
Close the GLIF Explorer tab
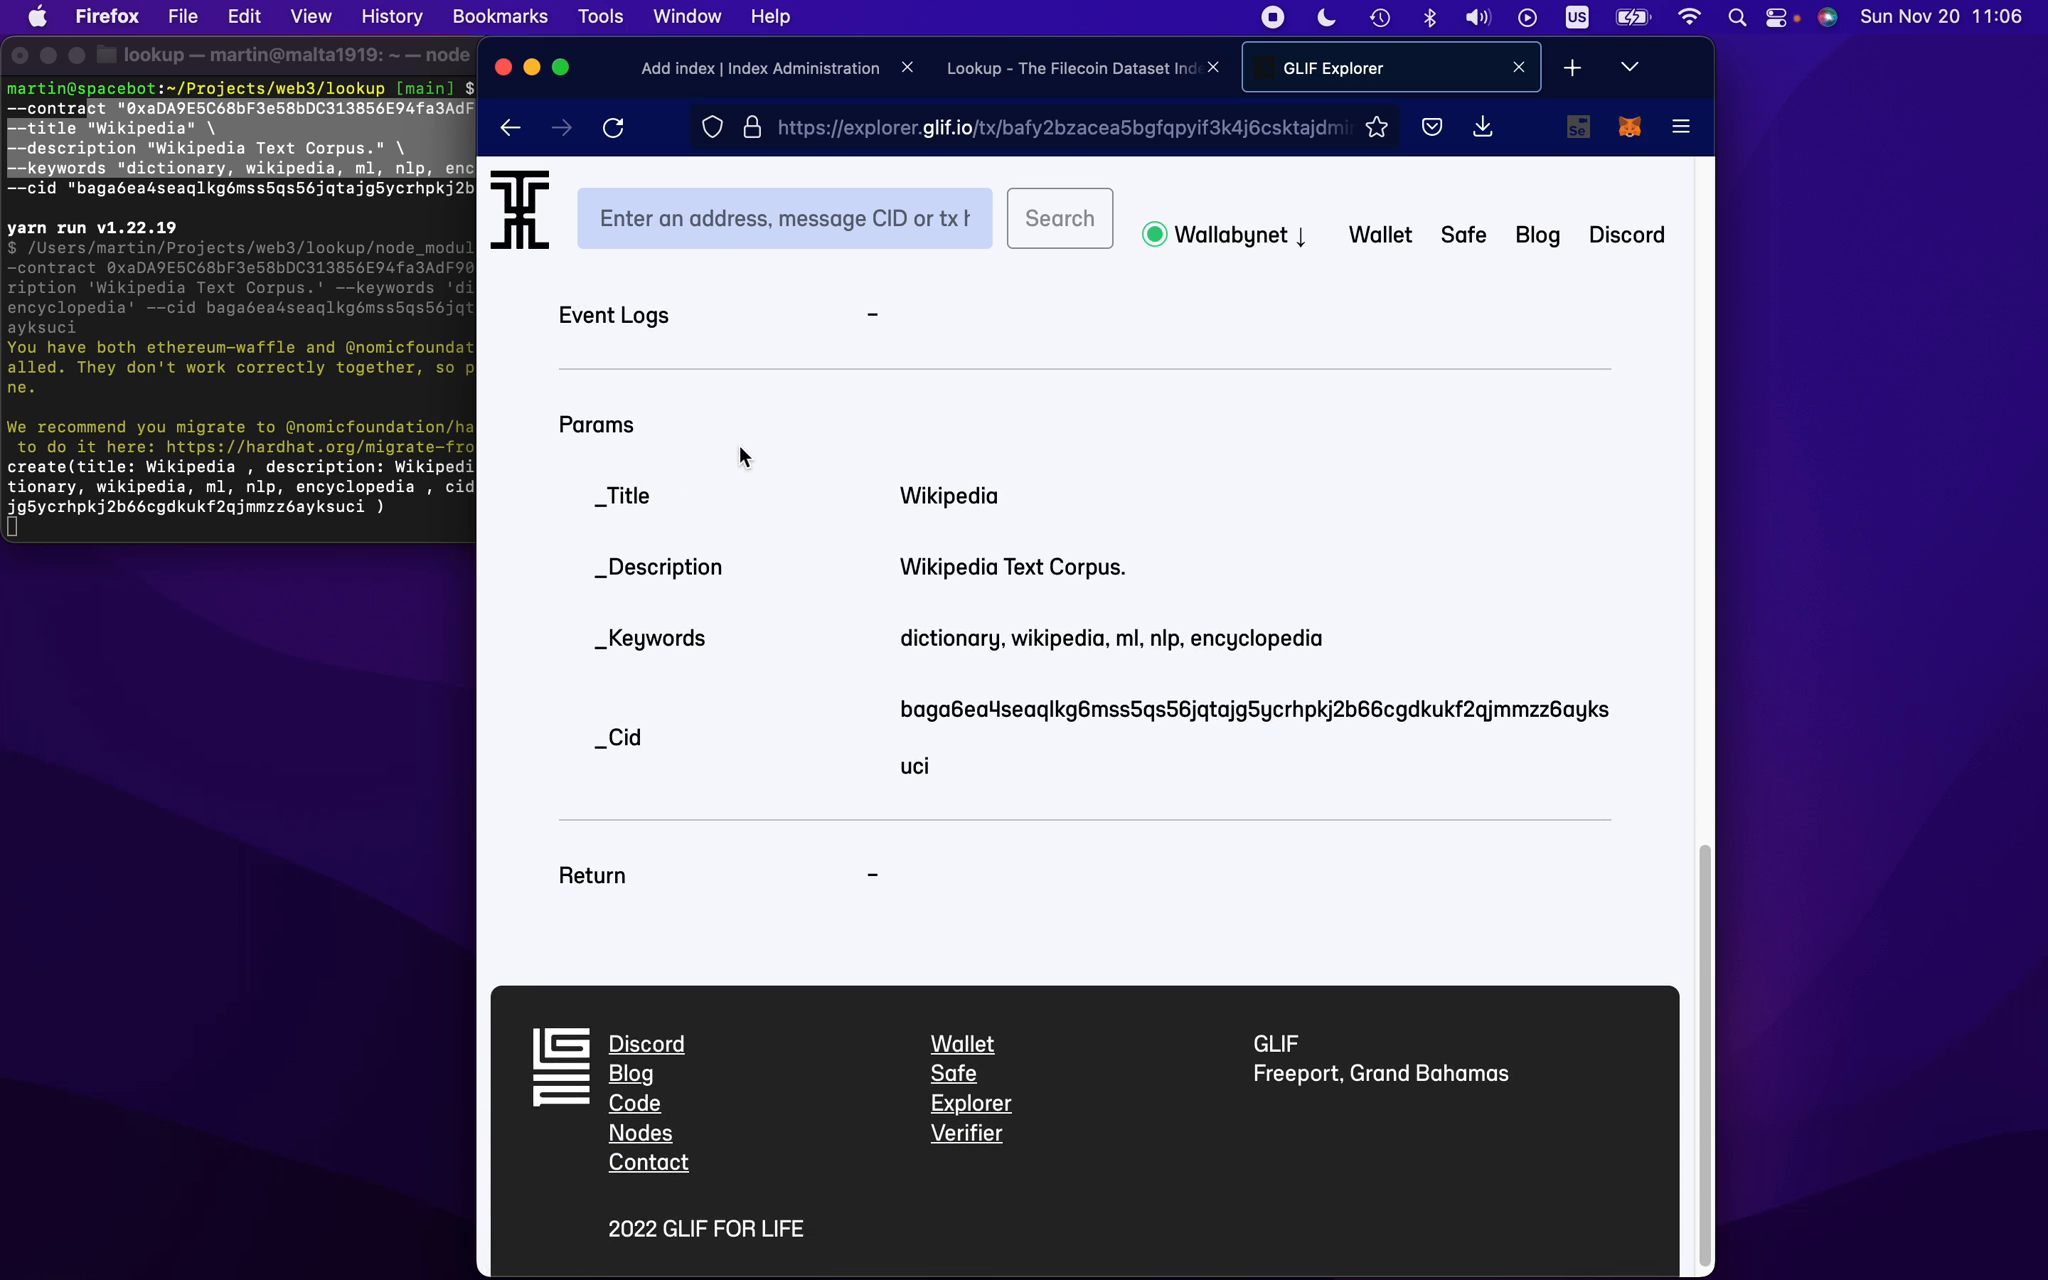pyautogui.click(x=1519, y=67)
